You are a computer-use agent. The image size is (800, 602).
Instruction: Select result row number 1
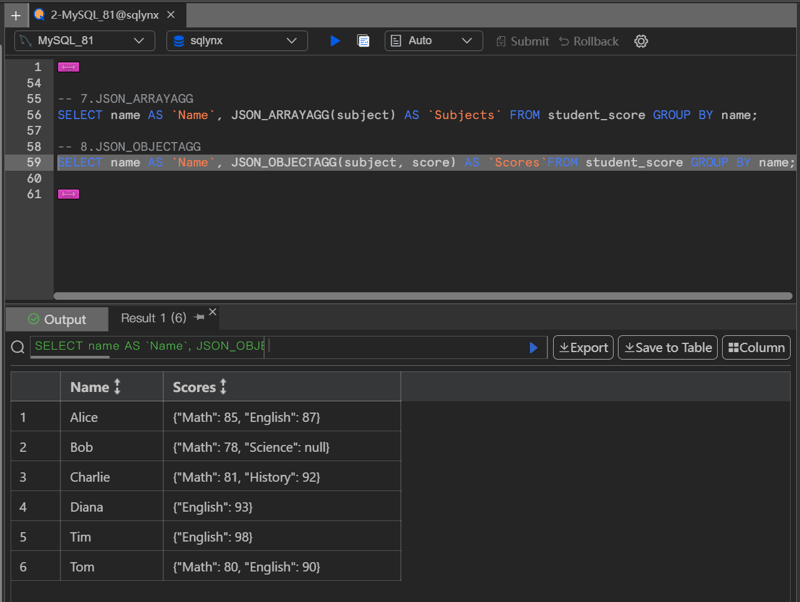coord(35,417)
